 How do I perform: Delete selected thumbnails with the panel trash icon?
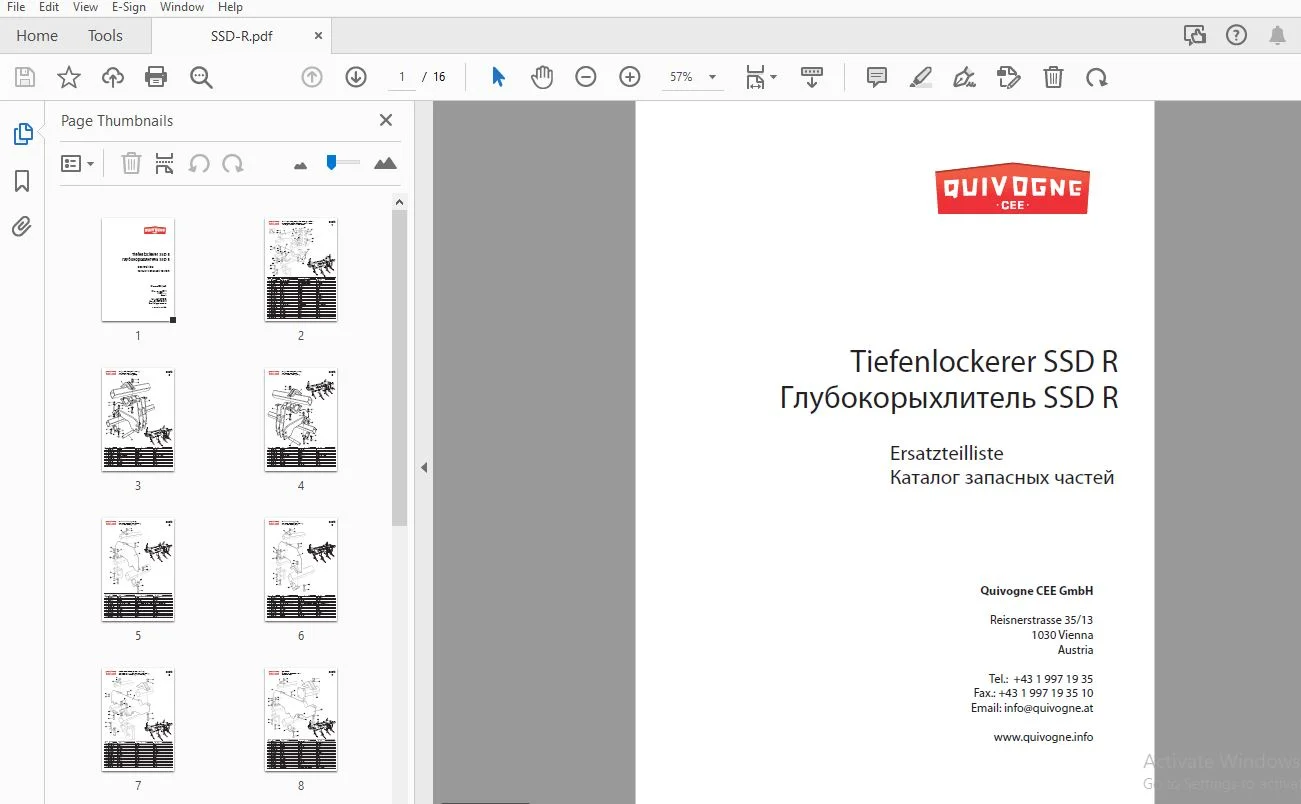[x=131, y=163]
